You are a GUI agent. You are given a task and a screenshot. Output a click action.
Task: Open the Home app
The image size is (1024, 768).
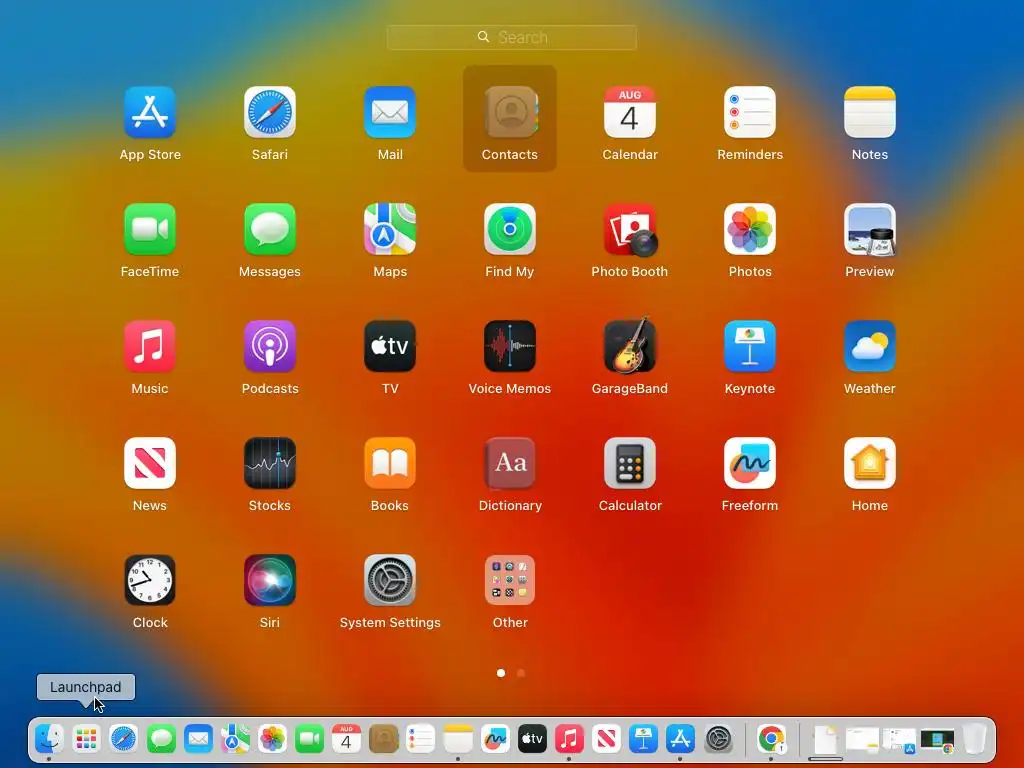point(870,463)
